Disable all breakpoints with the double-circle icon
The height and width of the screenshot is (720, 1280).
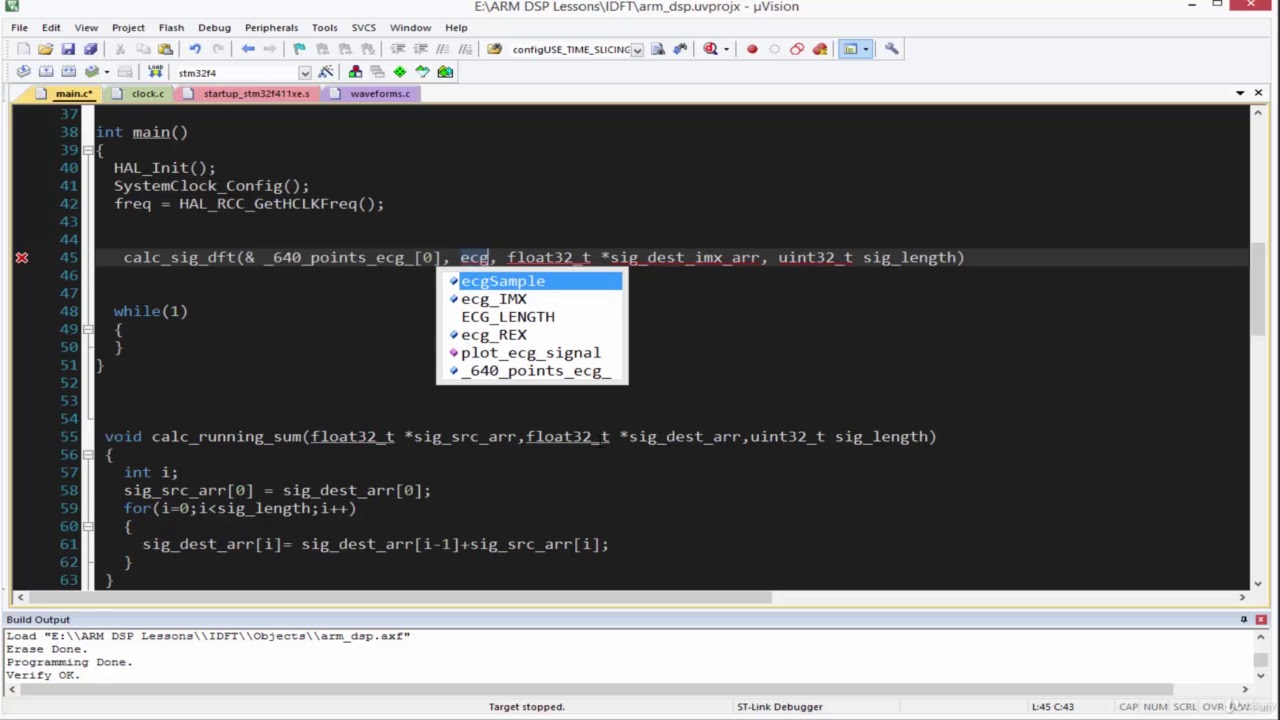coord(797,49)
